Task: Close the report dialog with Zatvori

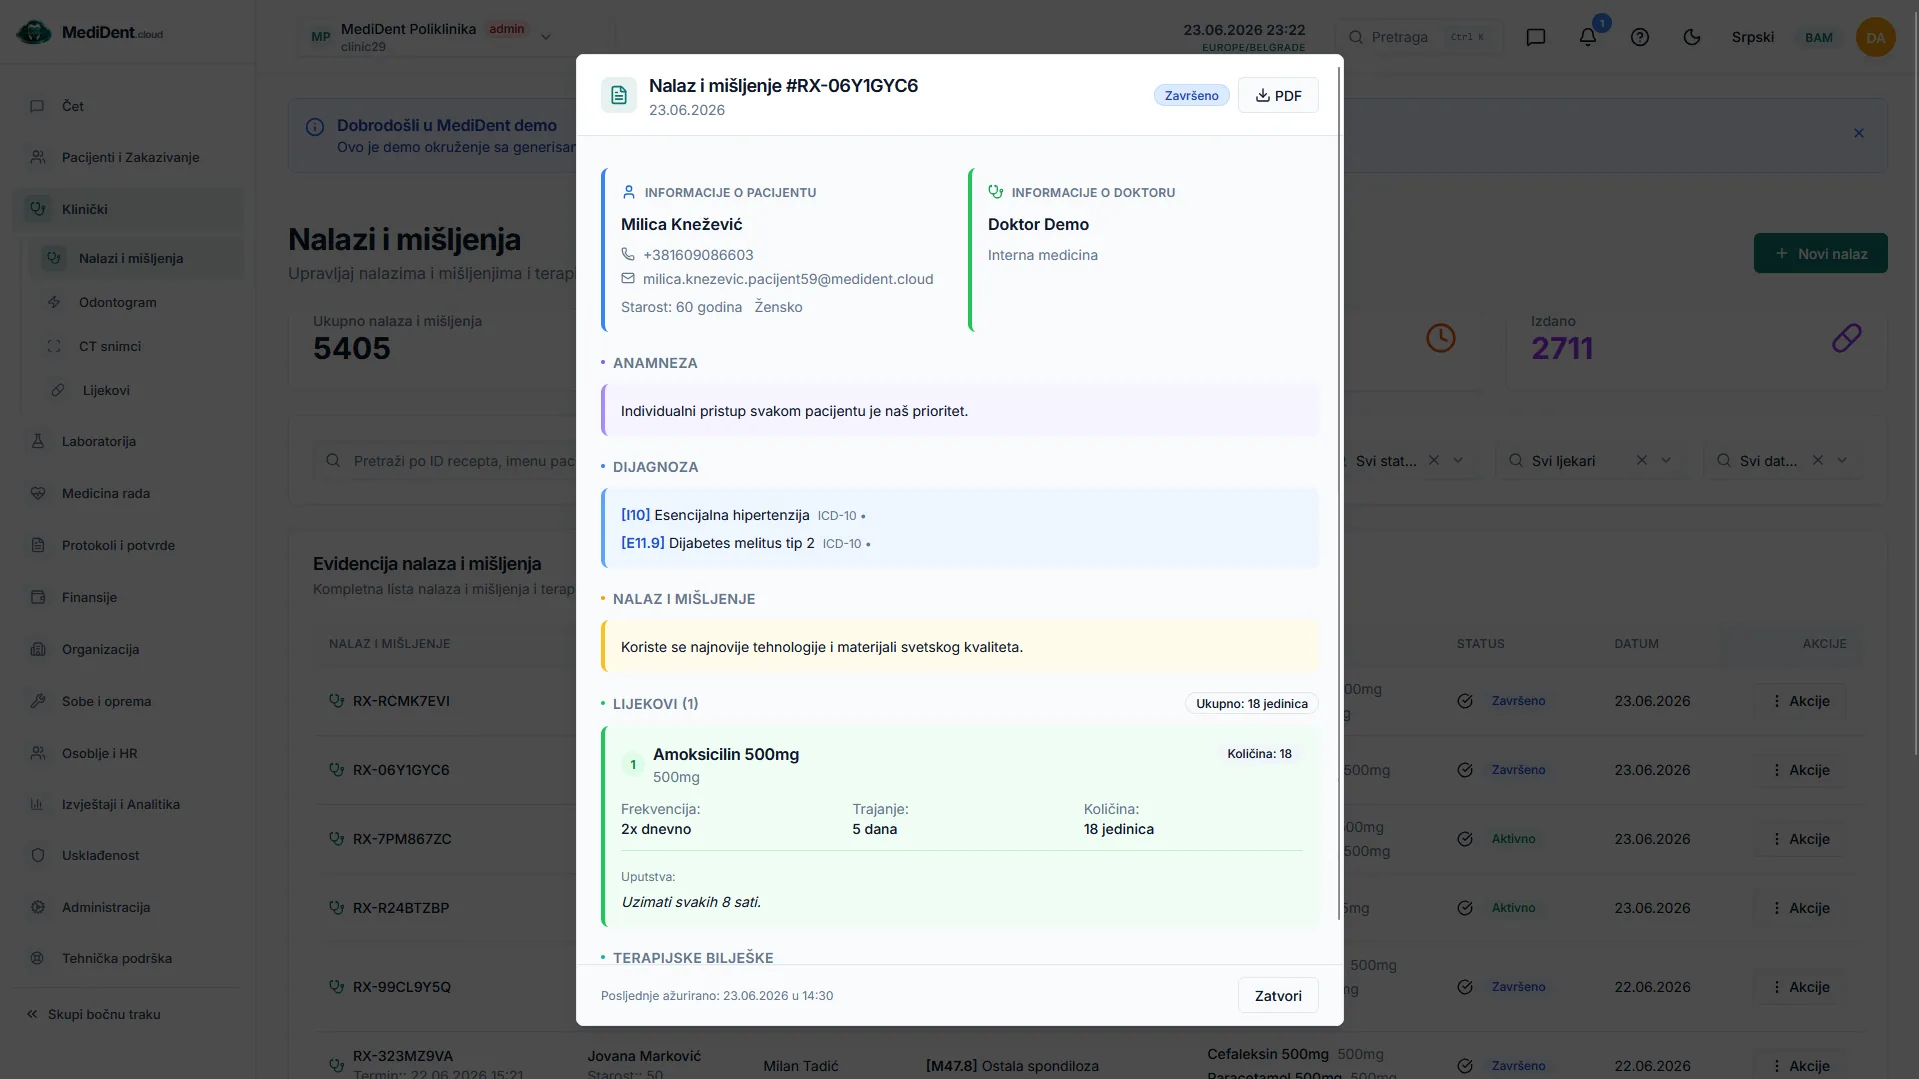Action: tap(1278, 995)
